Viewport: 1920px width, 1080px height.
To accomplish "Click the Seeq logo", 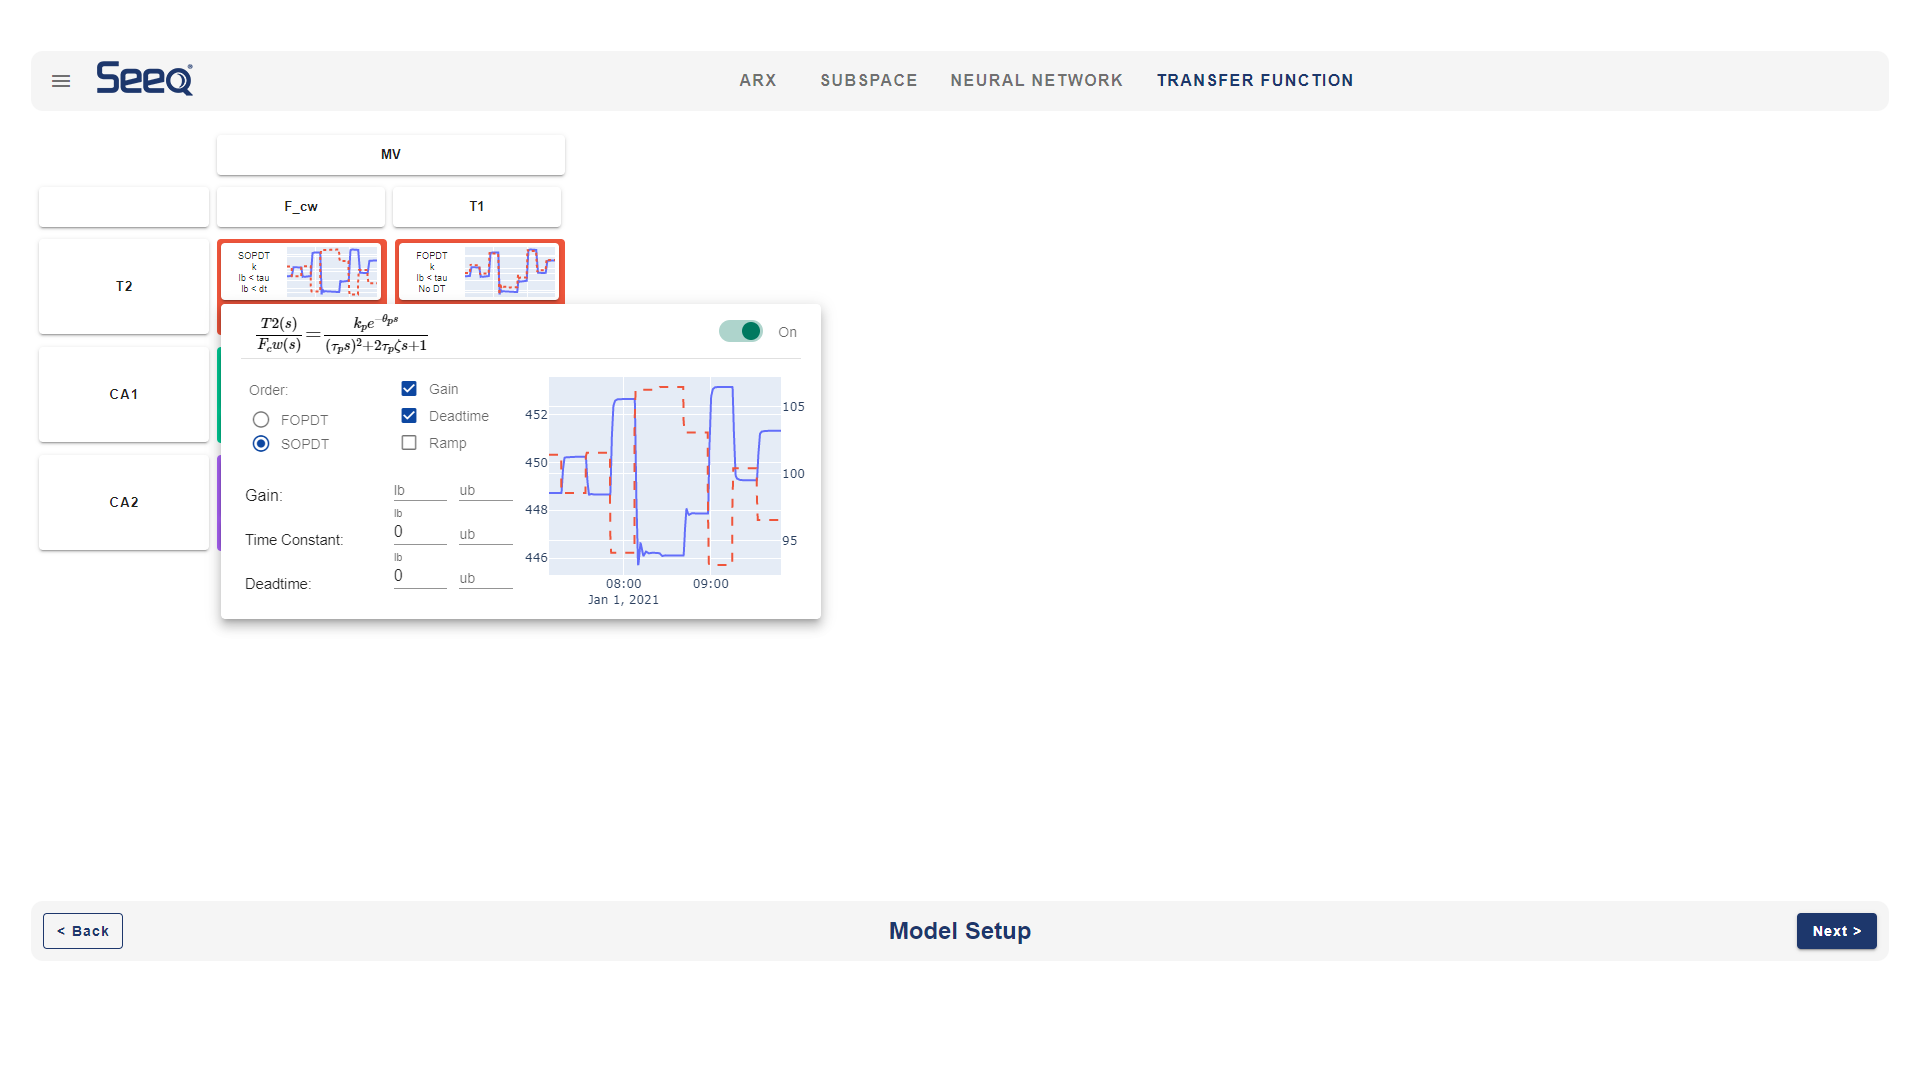I will [145, 79].
